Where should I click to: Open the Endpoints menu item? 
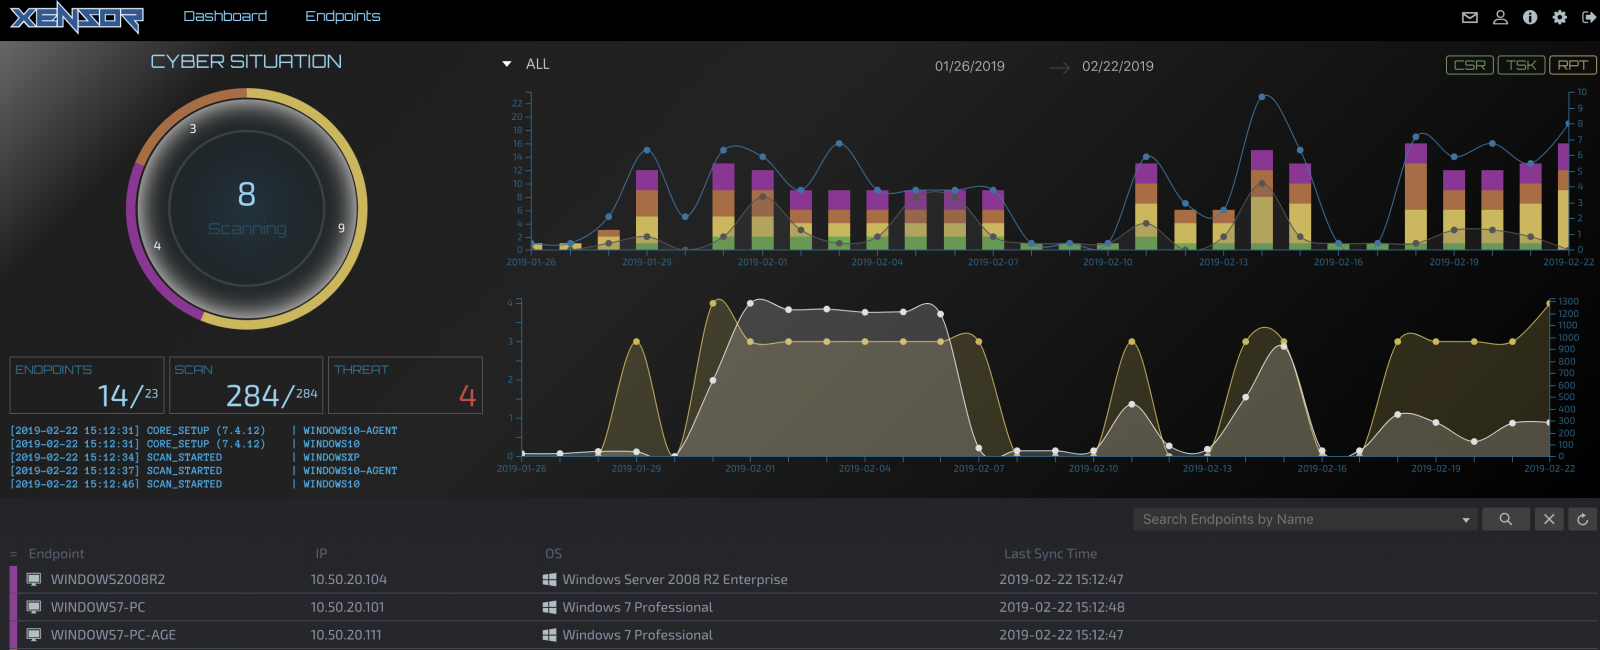pyautogui.click(x=342, y=16)
